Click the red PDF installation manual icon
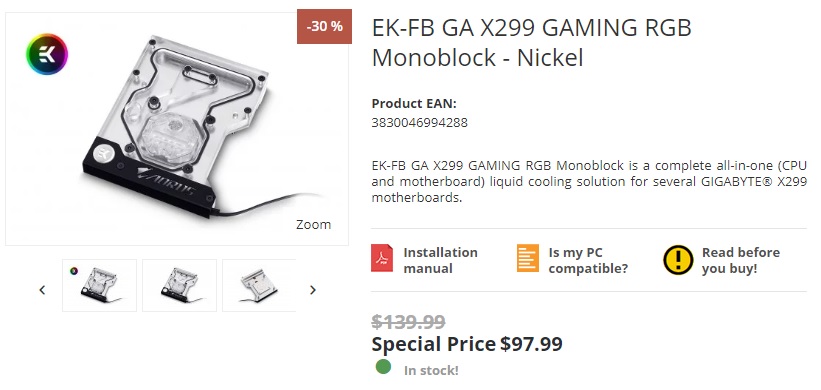The width and height of the screenshot is (821, 390). click(382, 258)
